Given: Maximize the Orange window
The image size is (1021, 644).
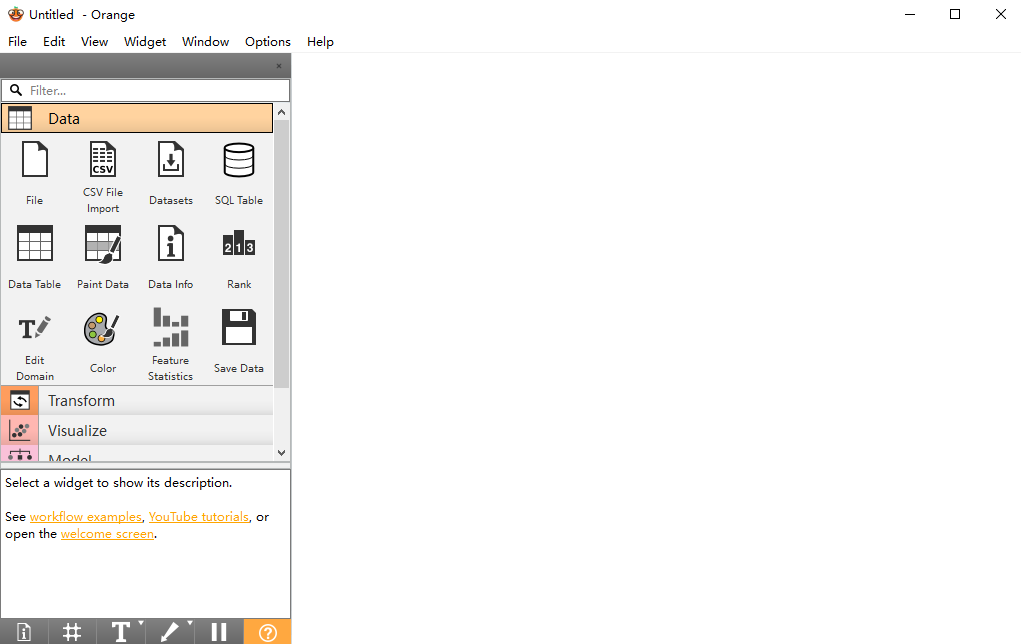Looking at the screenshot, I should point(955,14).
